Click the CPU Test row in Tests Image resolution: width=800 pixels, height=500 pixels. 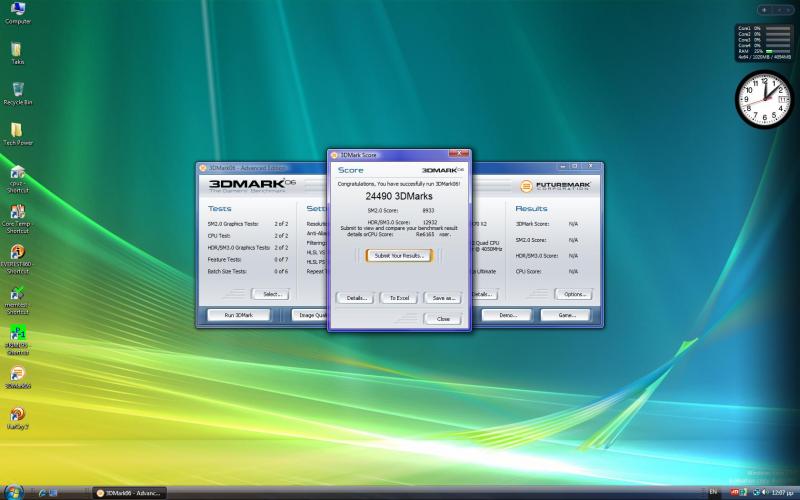coord(248,236)
